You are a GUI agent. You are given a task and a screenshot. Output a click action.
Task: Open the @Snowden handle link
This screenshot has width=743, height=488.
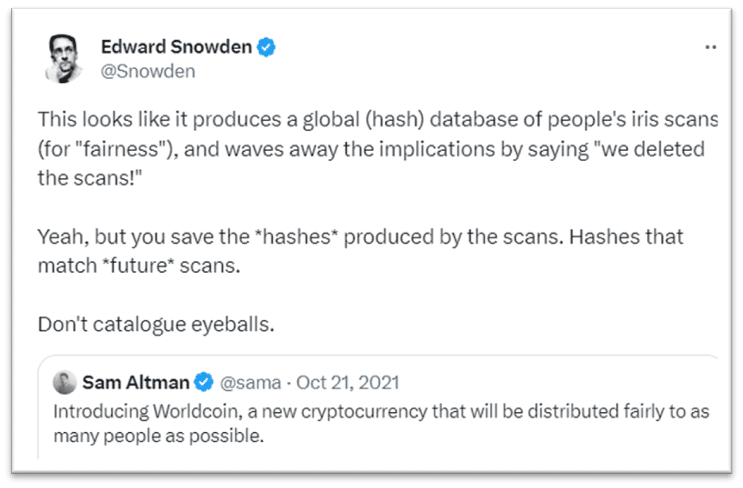pyautogui.click(x=148, y=72)
